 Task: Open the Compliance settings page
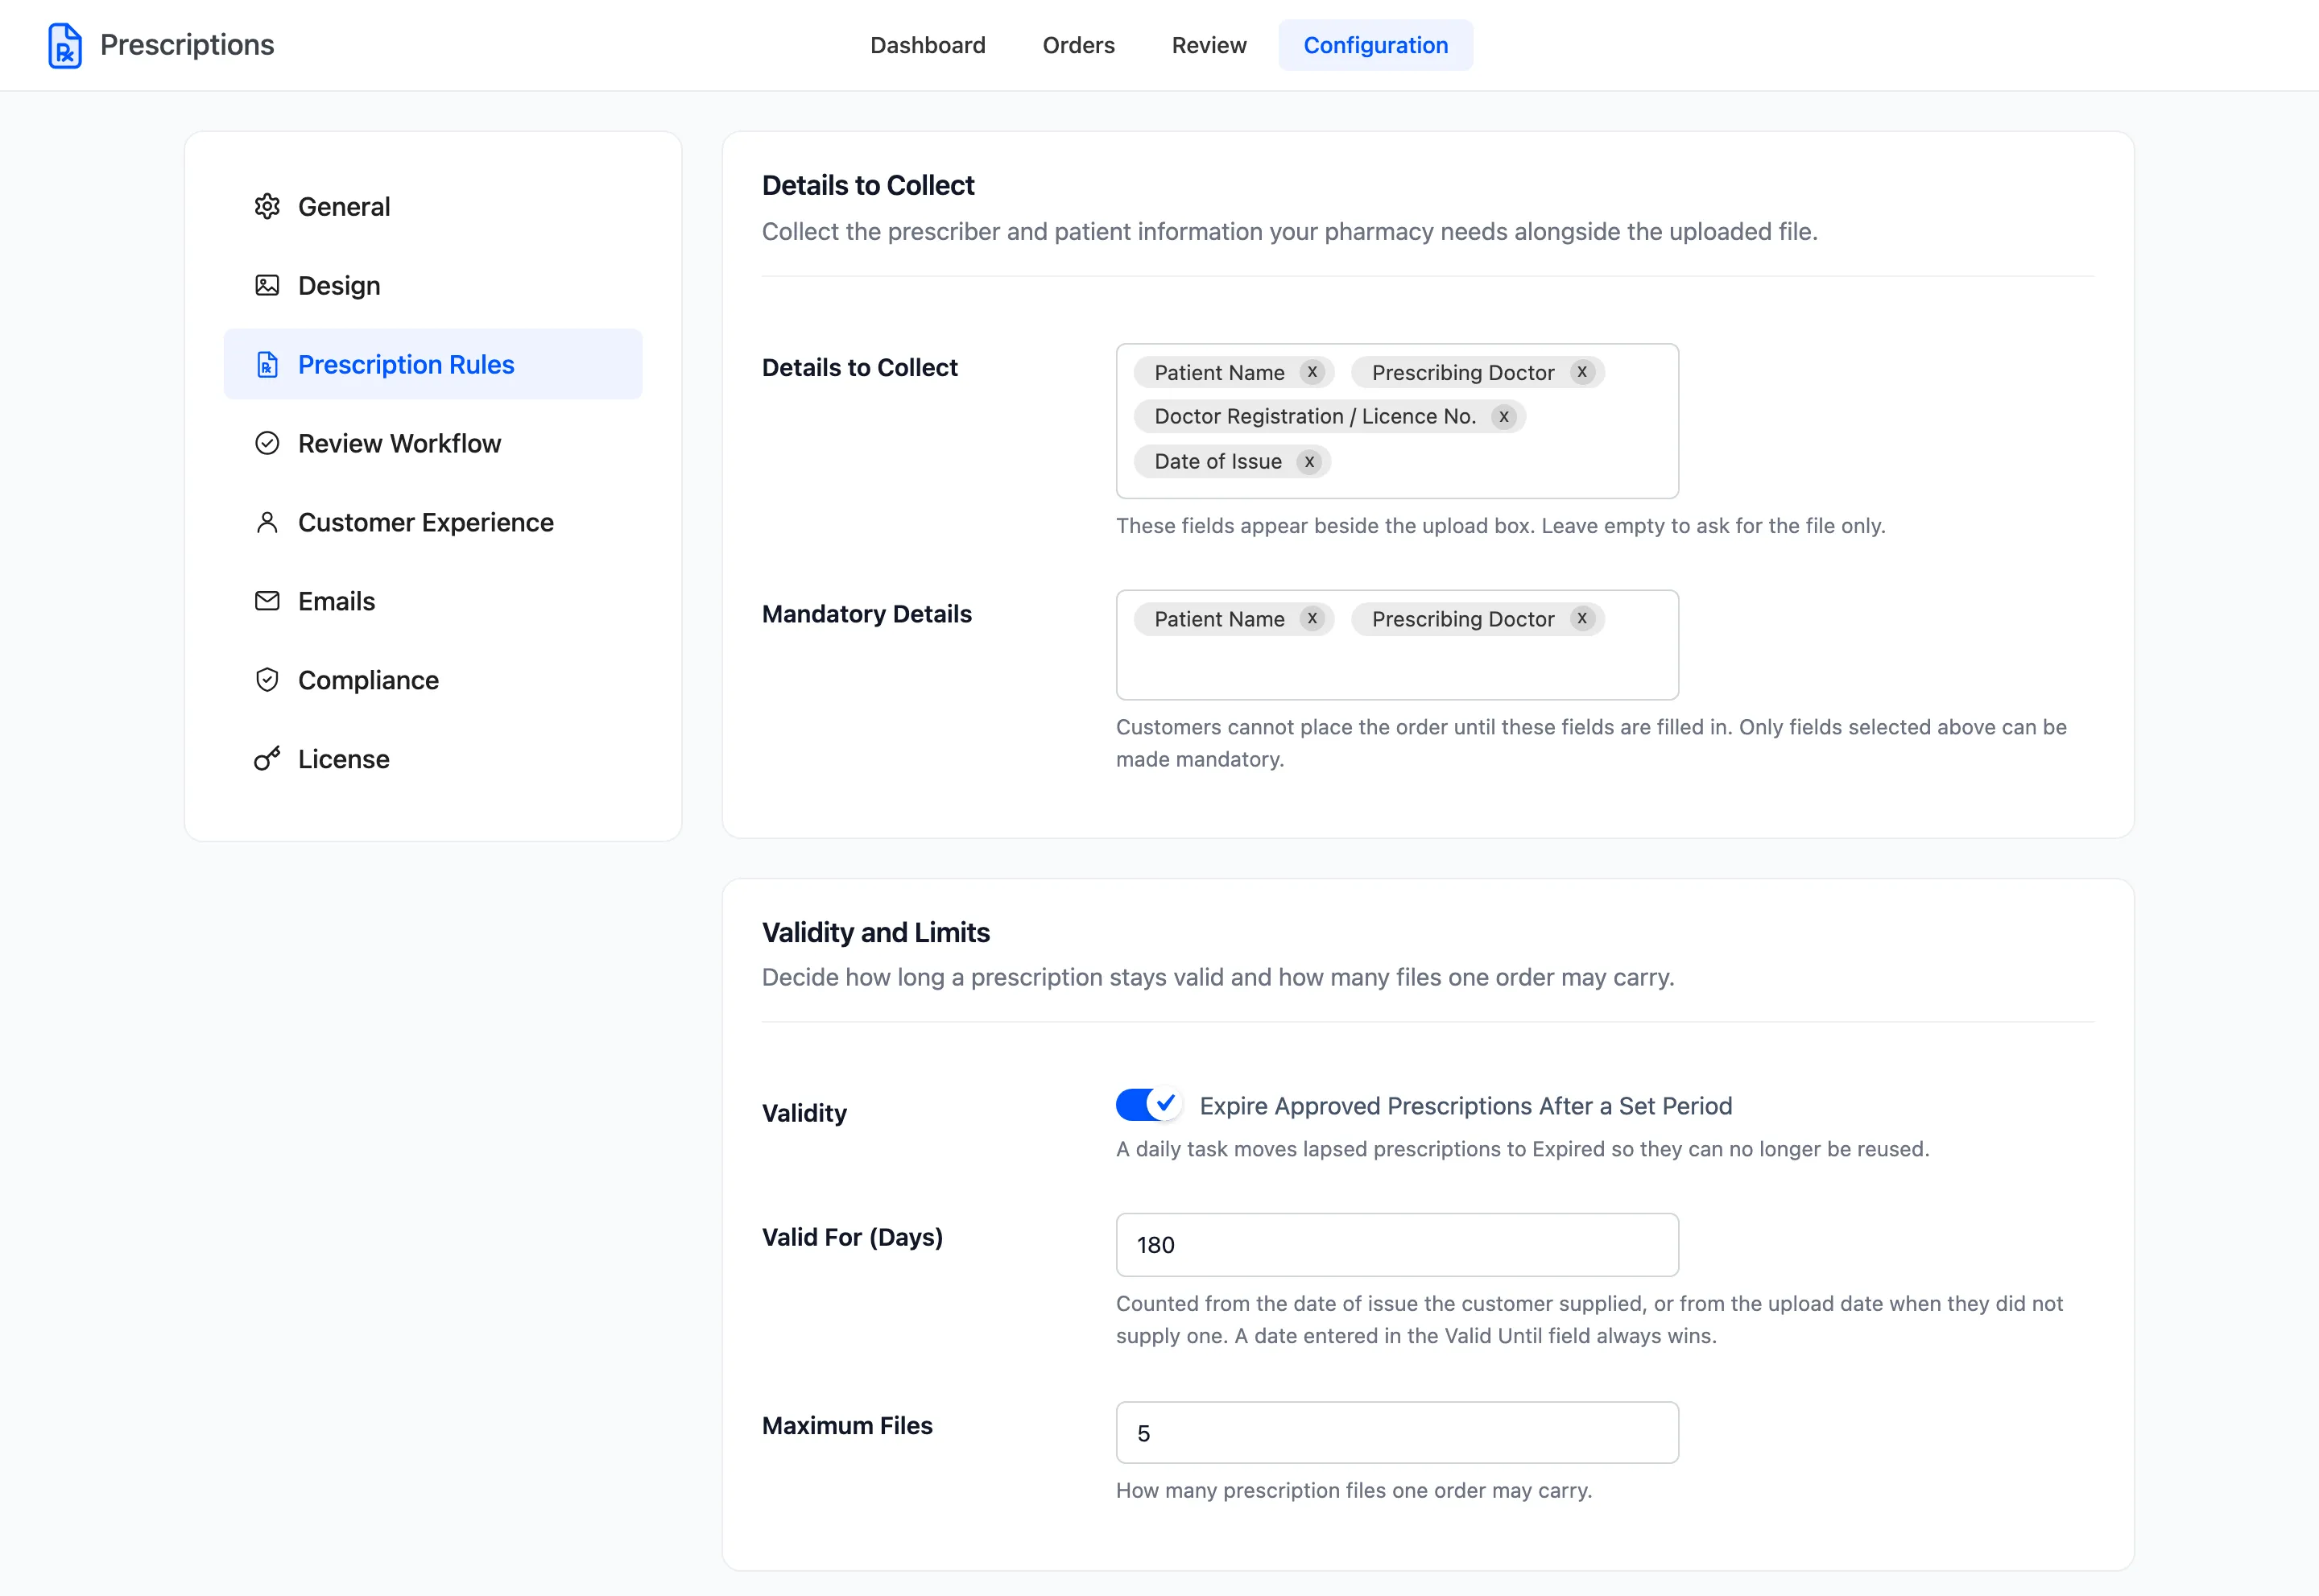(x=433, y=680)
